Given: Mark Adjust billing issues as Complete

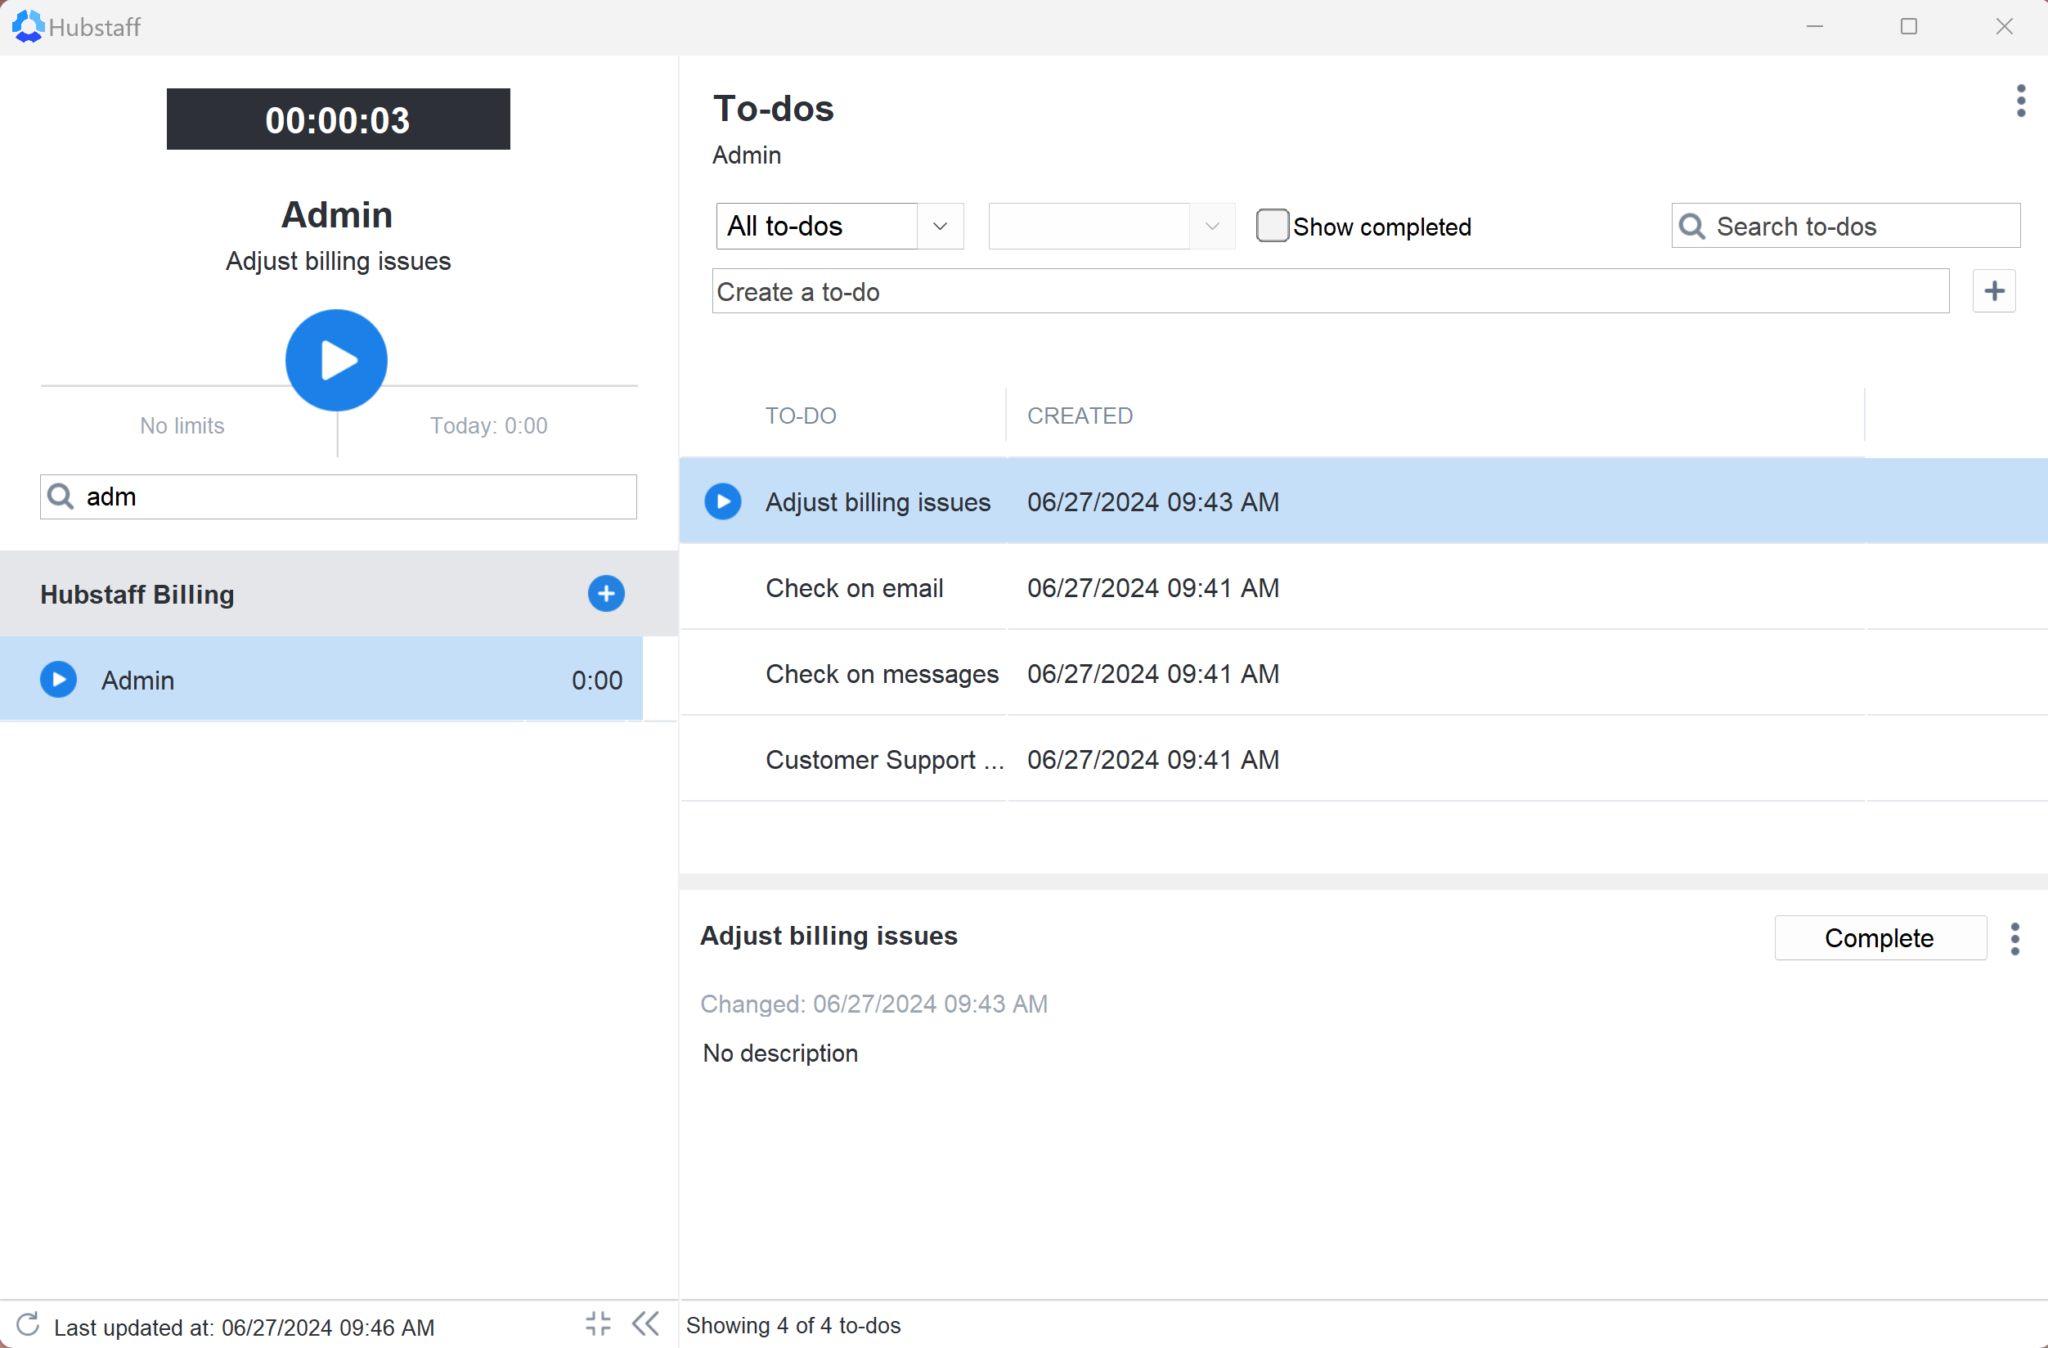Looking at the screenshot, I should [x=1879, y=938].
